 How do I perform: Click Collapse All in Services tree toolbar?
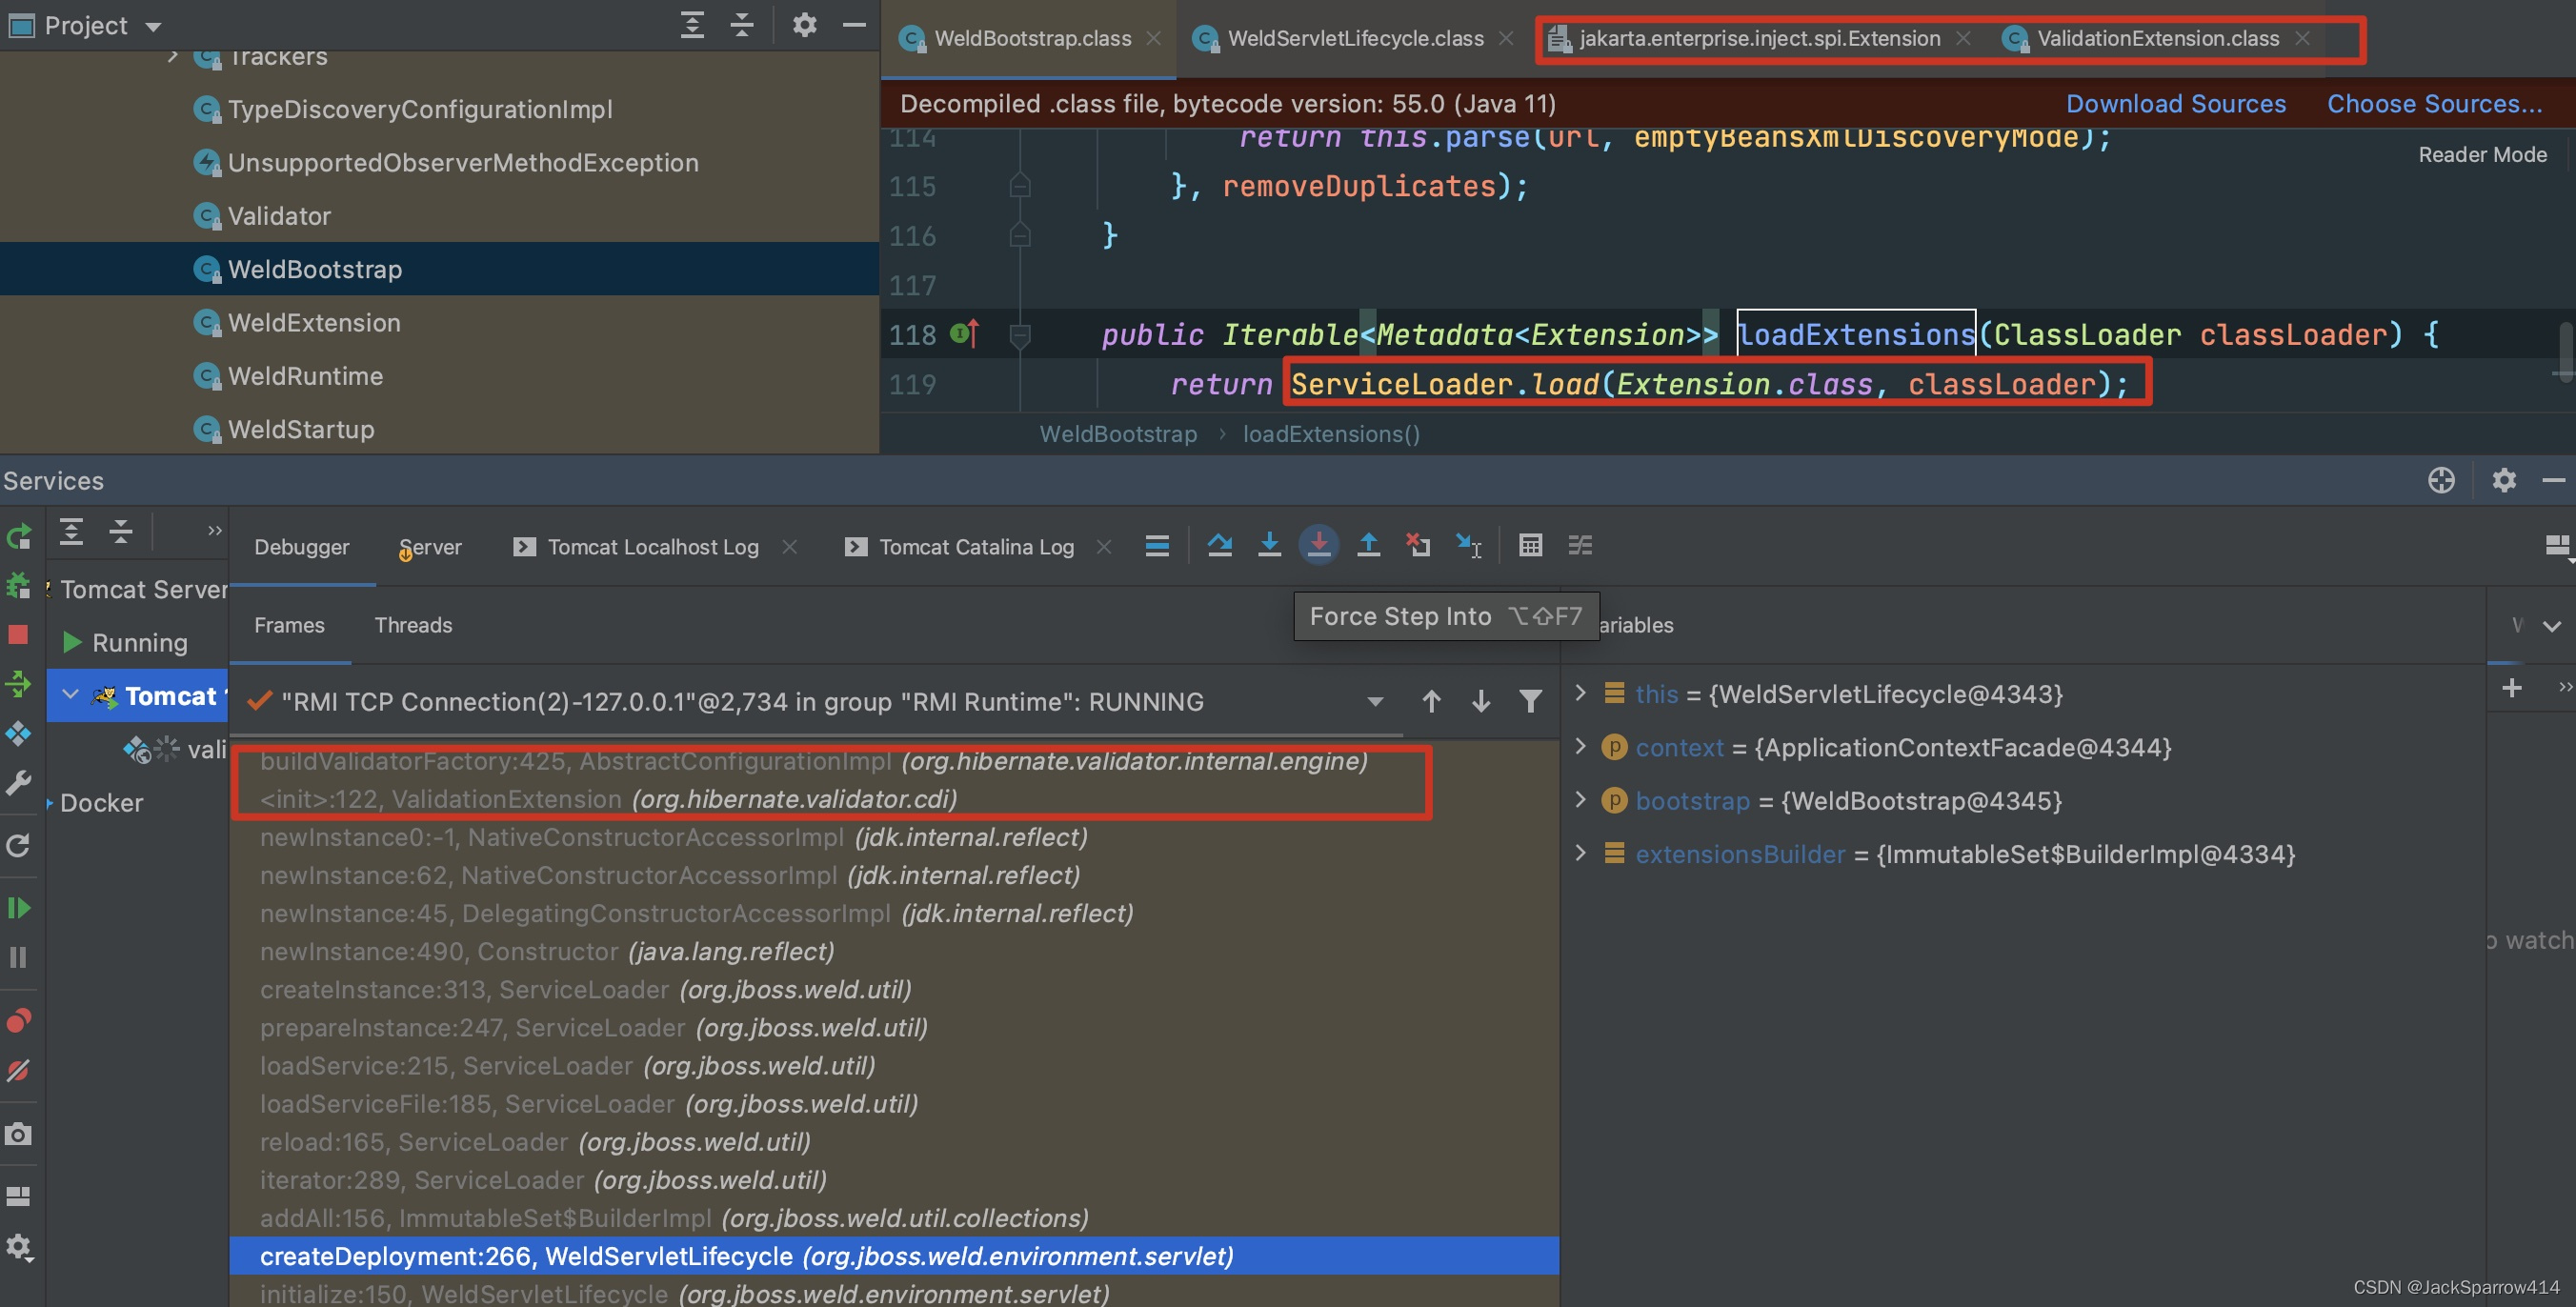click(x=121, y=531)
